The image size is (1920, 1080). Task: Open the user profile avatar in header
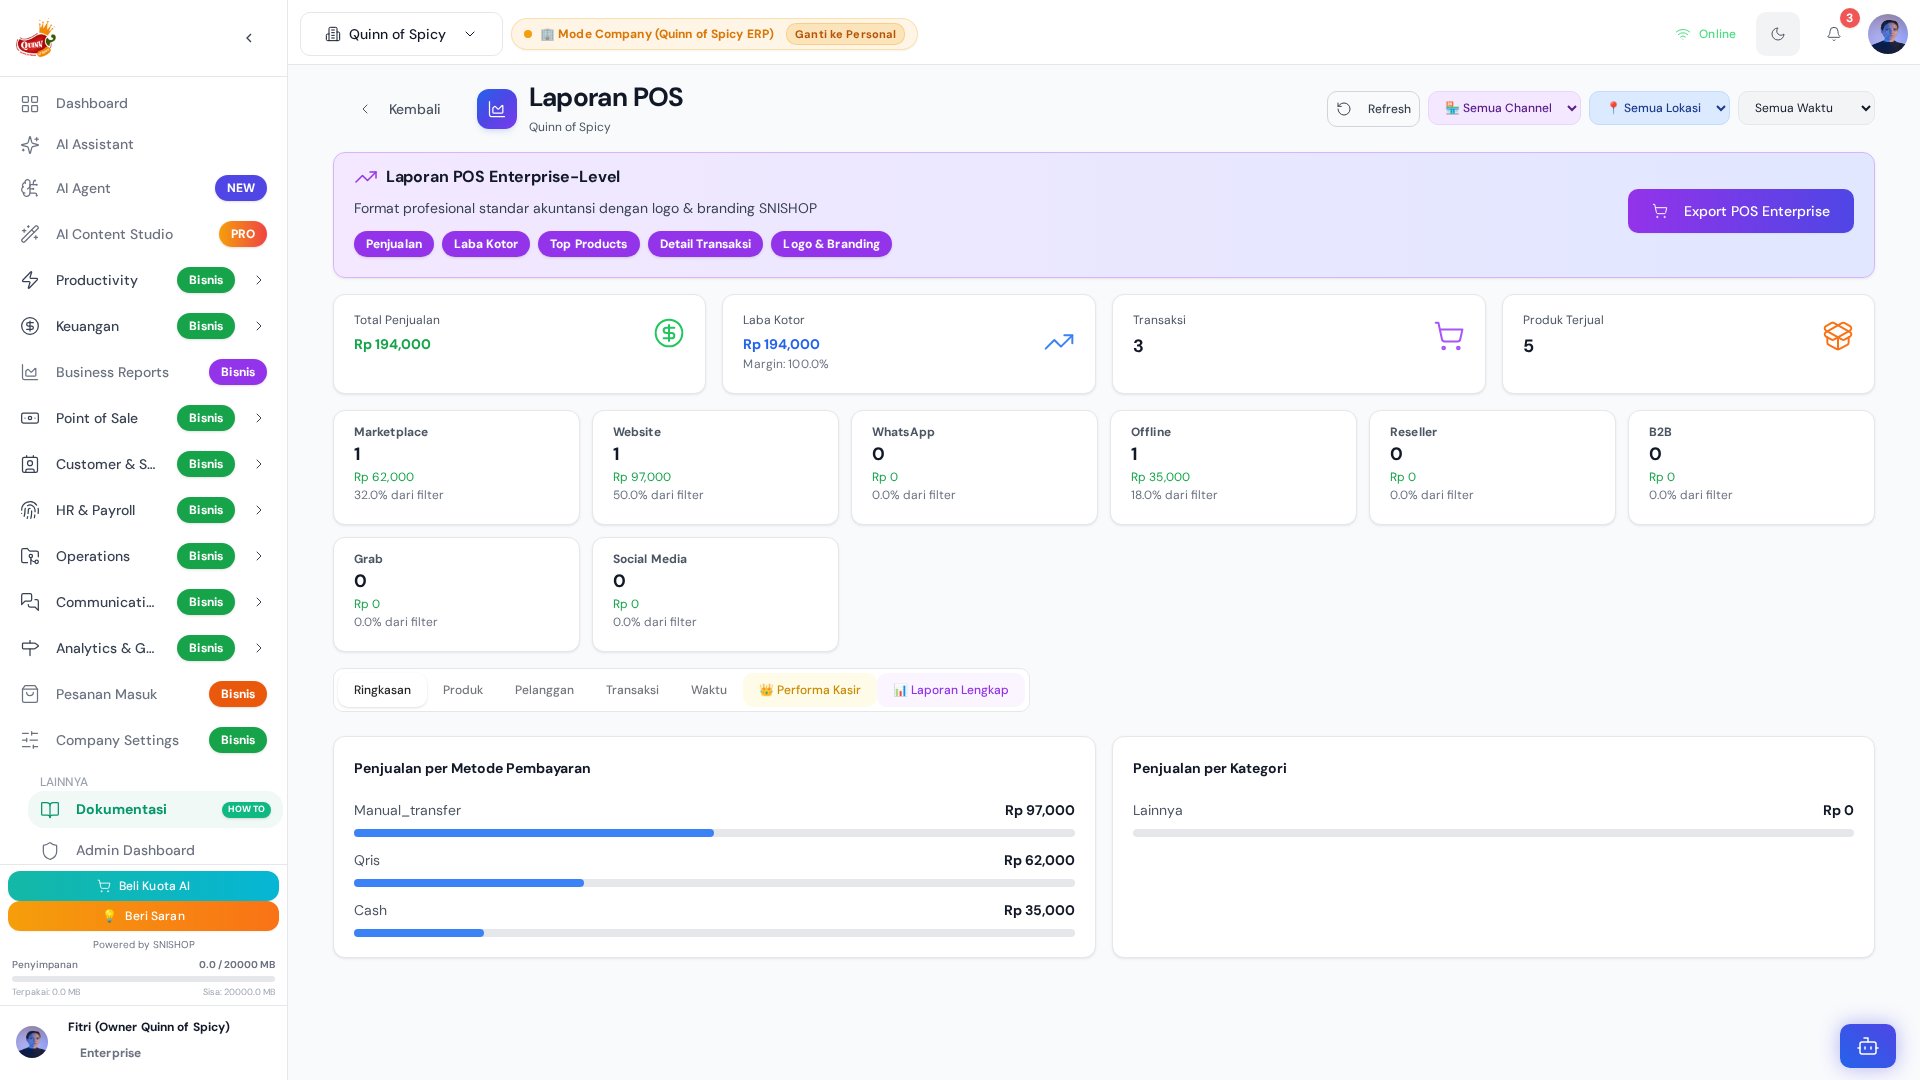(1888, 34)
